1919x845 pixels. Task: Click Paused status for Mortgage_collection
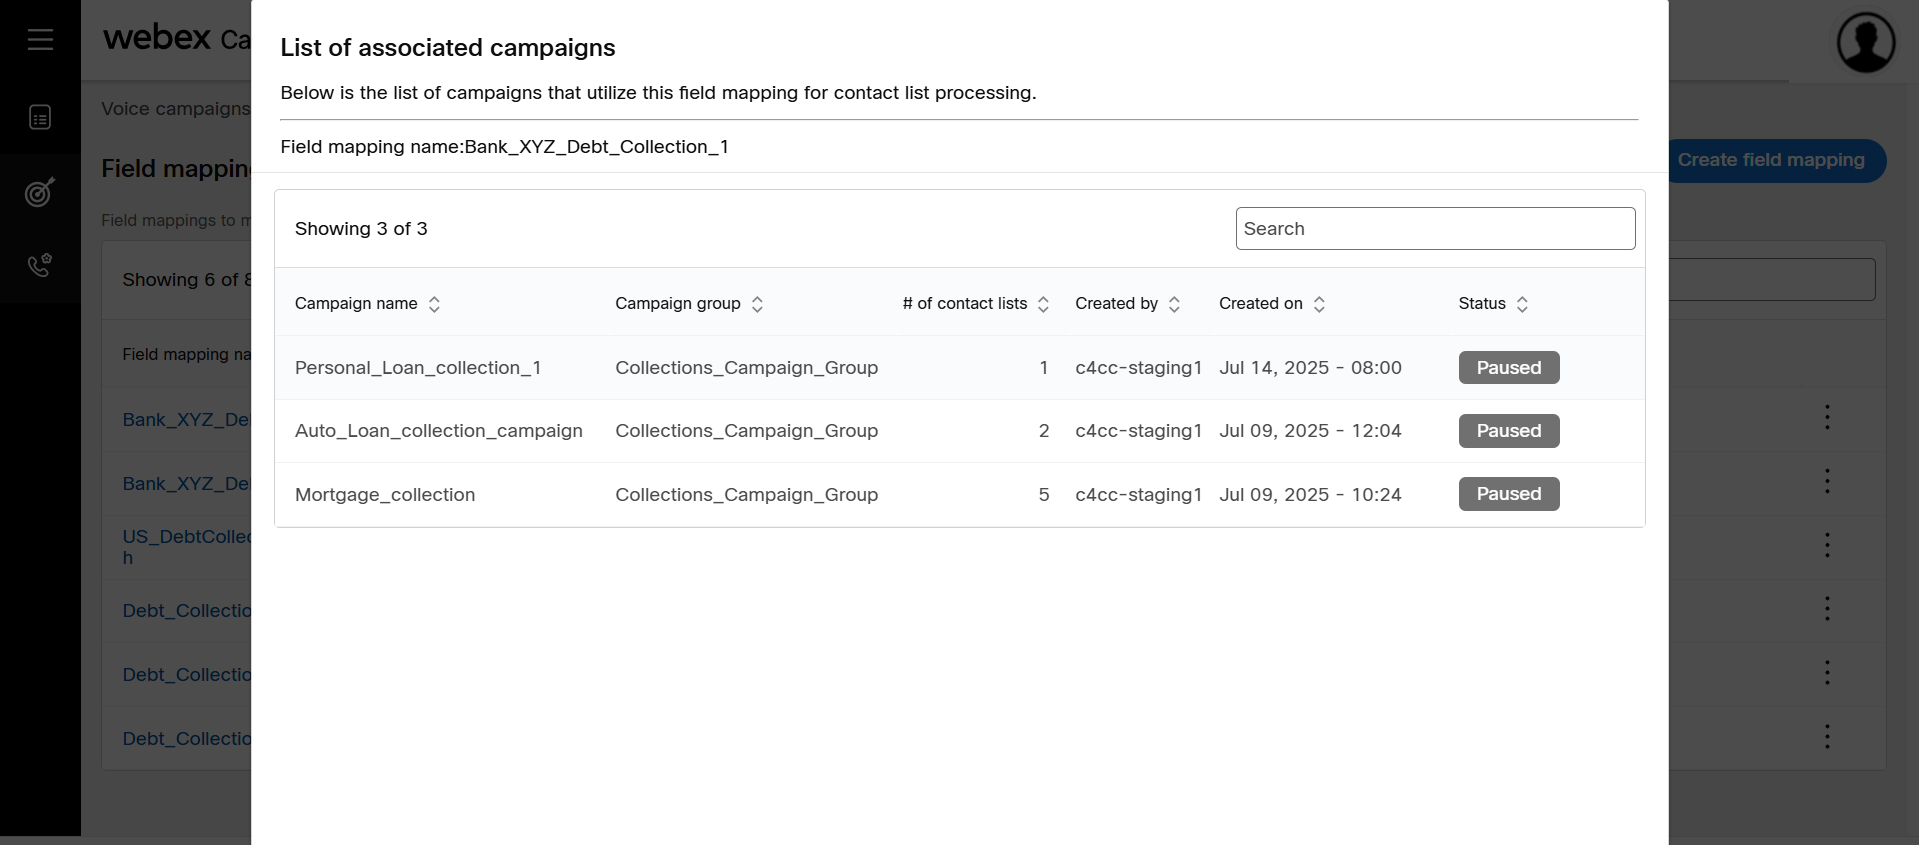point(1508,494)
